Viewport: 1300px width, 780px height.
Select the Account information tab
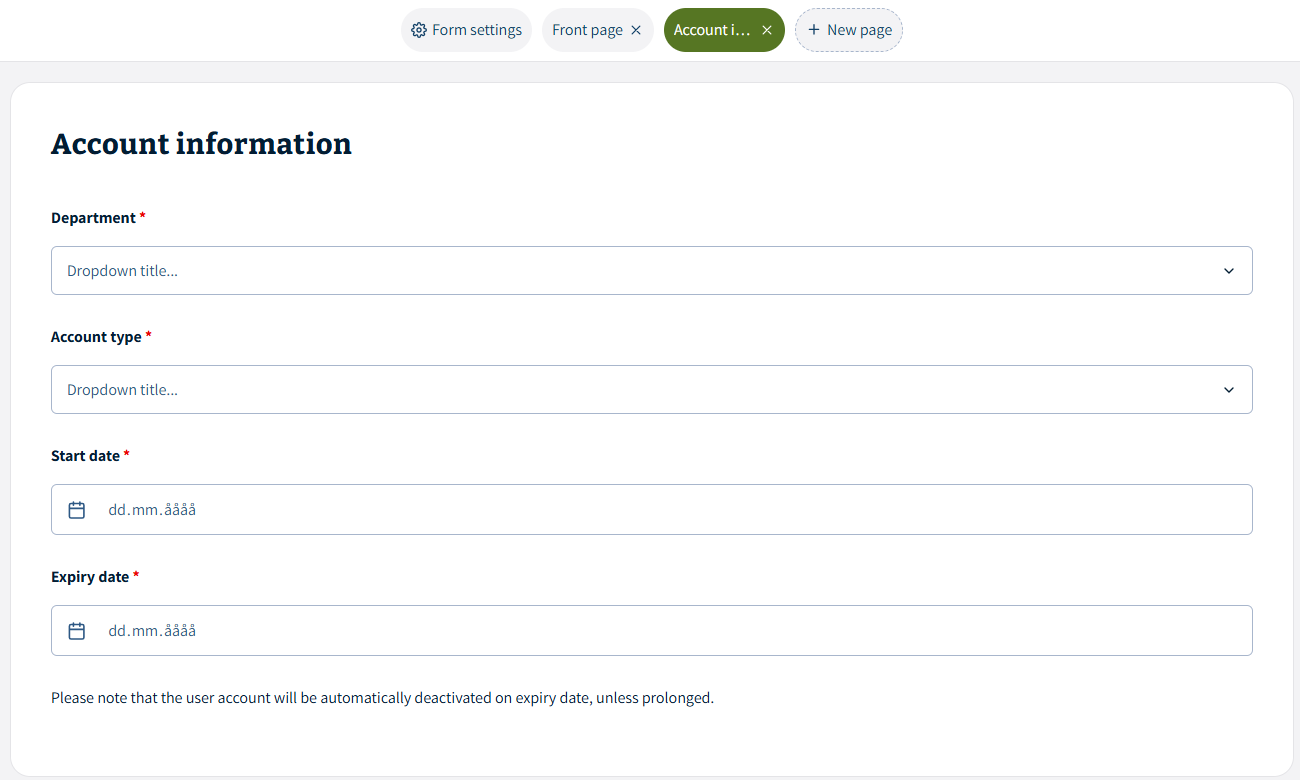[711, 30]
